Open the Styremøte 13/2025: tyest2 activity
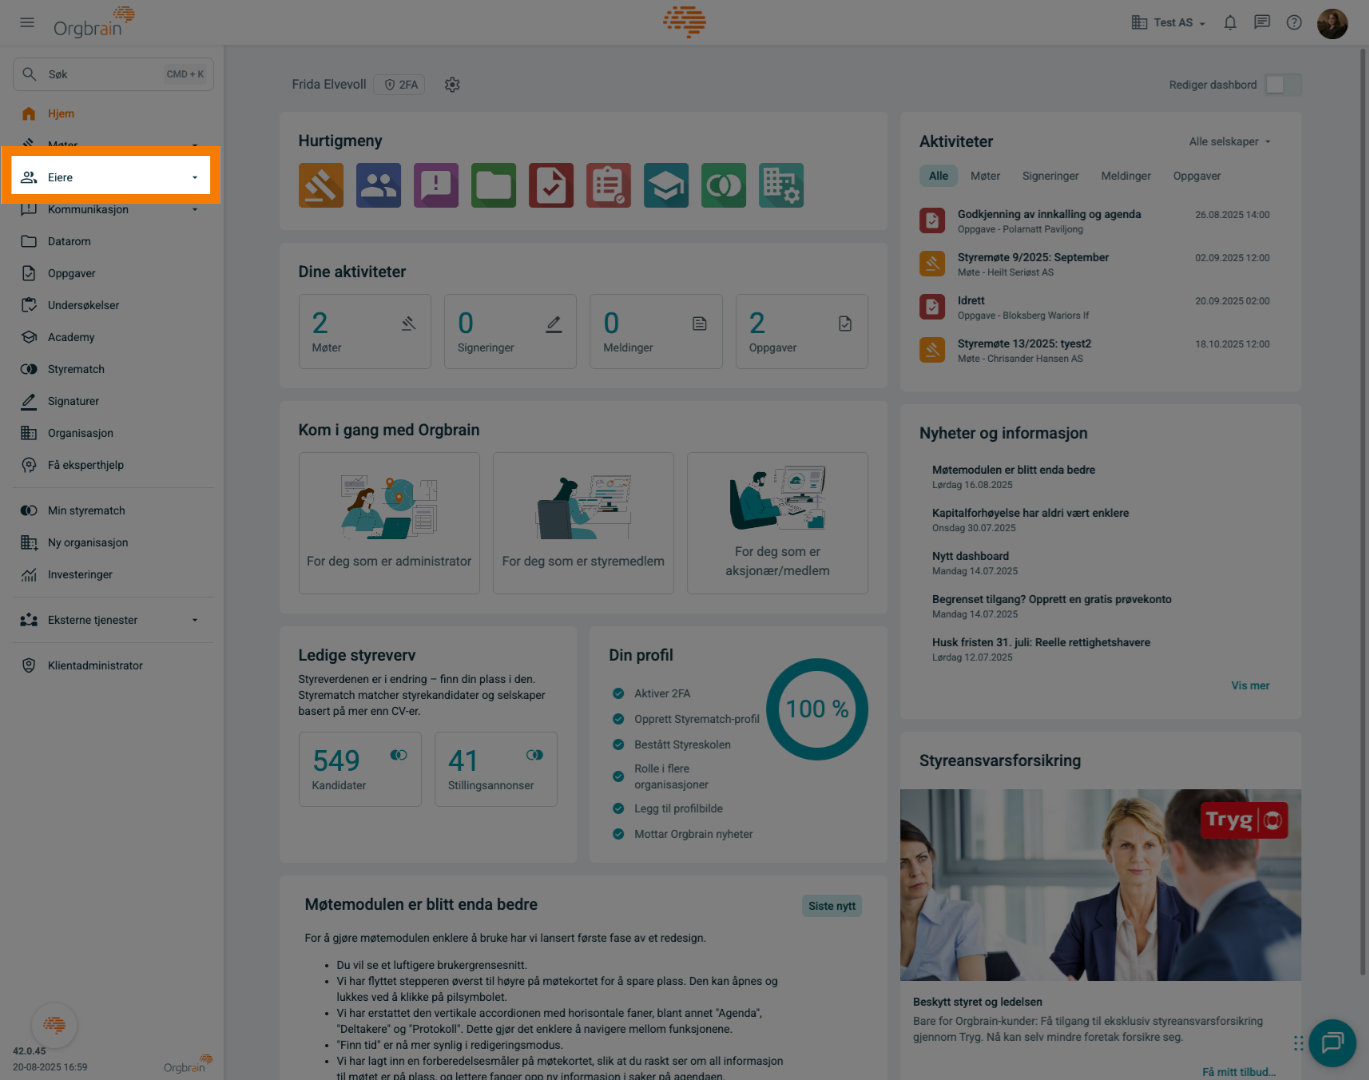This screenshot has width=1369, height=1080. tap(1024, 344)
